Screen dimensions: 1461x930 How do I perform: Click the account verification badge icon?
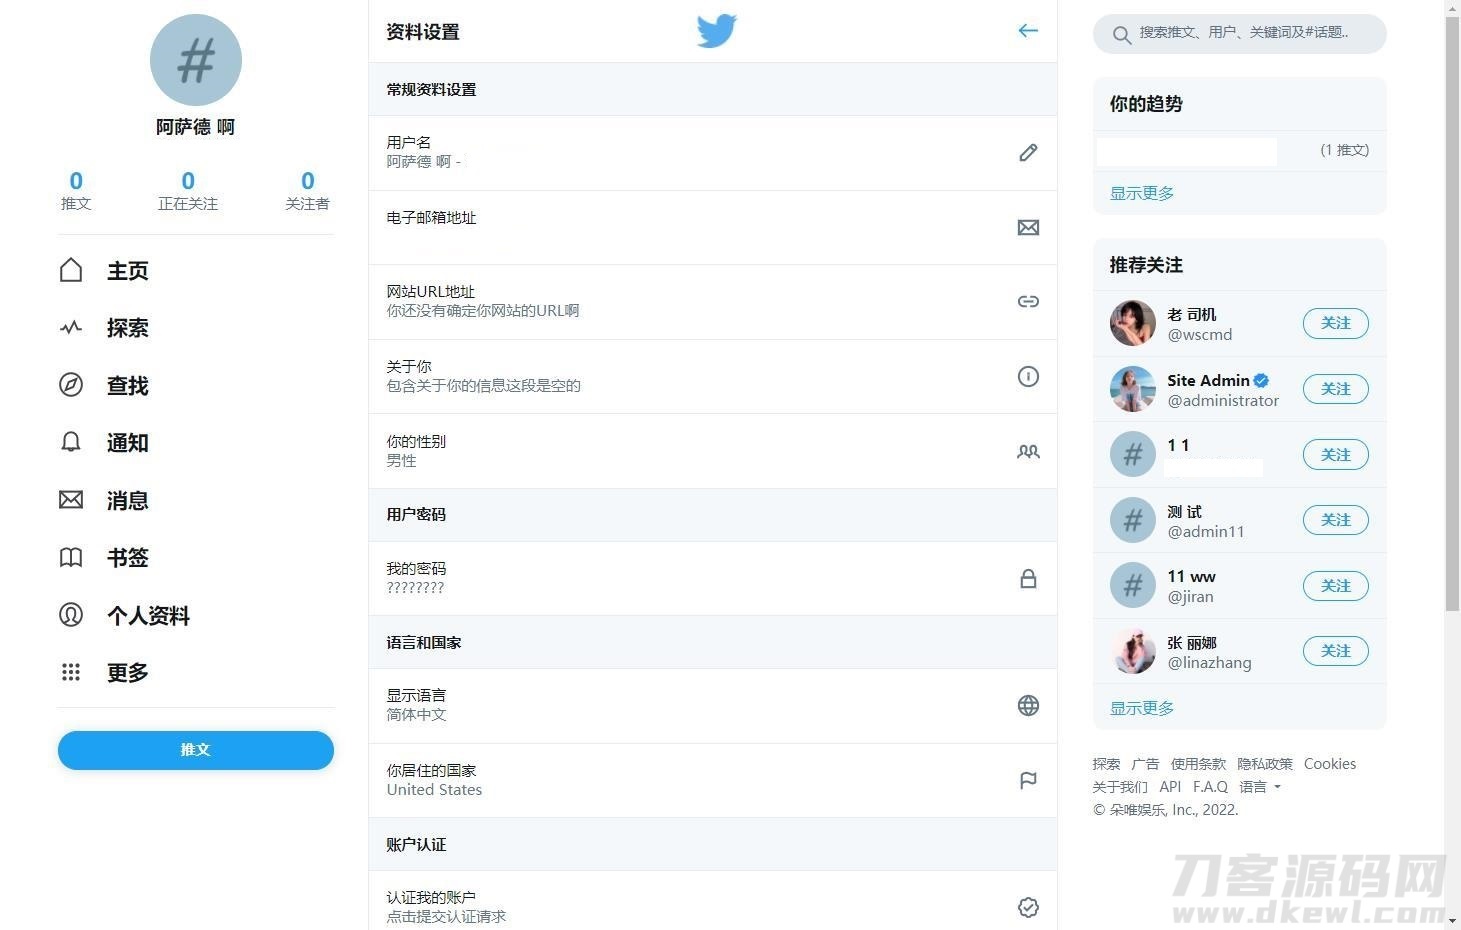click(x=1028, y=907)
